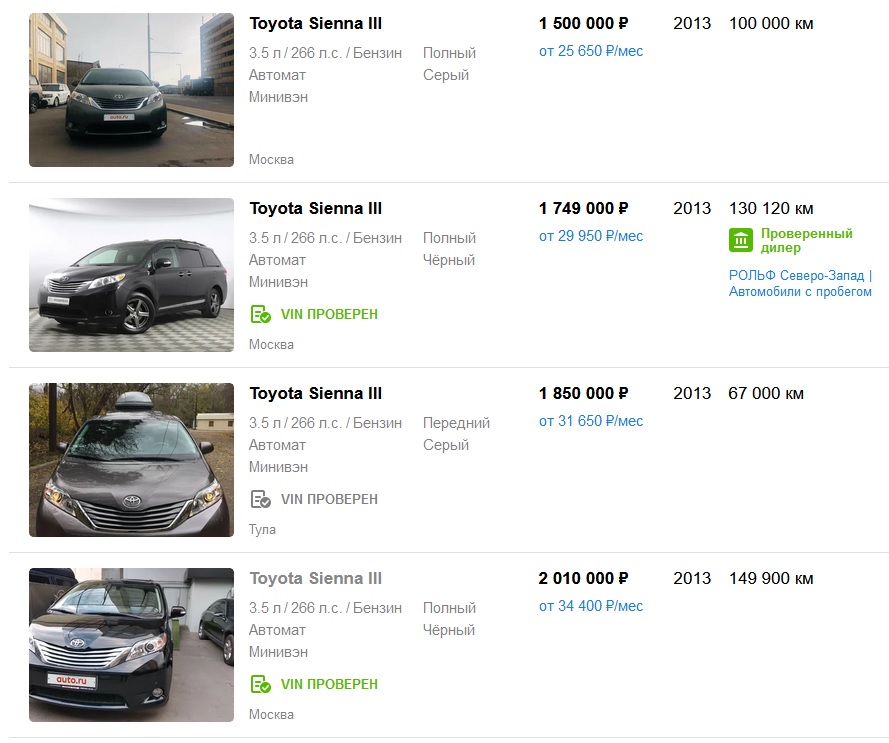Open the РОЛЬФ Северо-Запад dealer link

(x=800, y=283)
